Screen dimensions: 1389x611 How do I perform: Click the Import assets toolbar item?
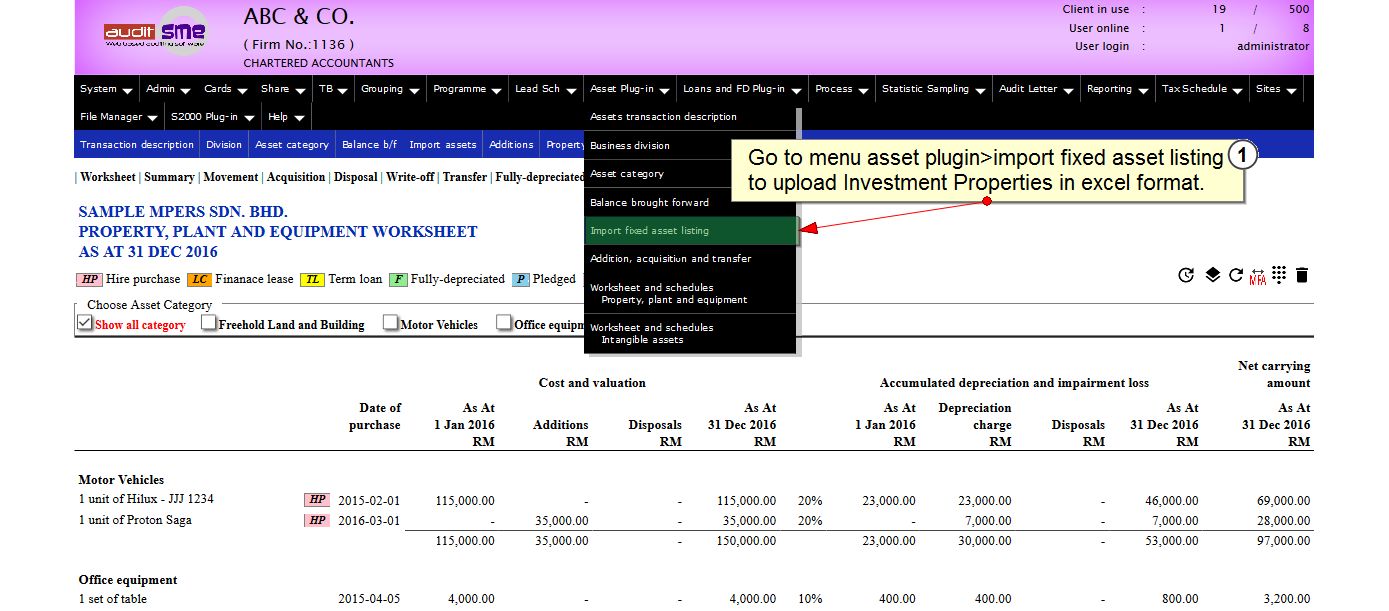point(442,145)
